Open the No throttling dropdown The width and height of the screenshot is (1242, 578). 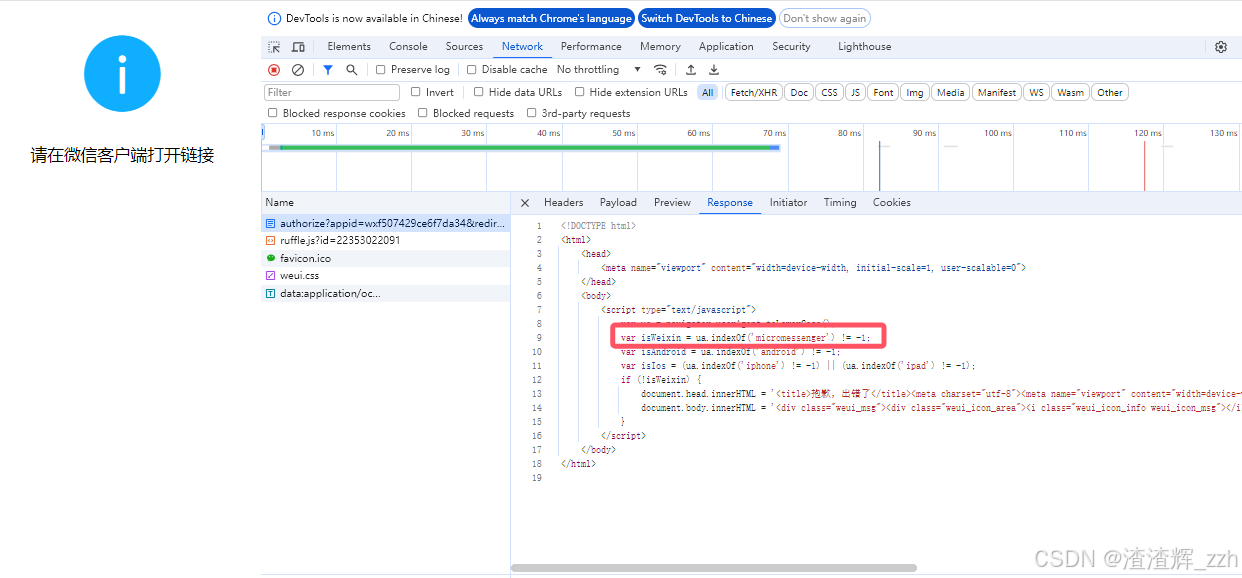point(599,70)
